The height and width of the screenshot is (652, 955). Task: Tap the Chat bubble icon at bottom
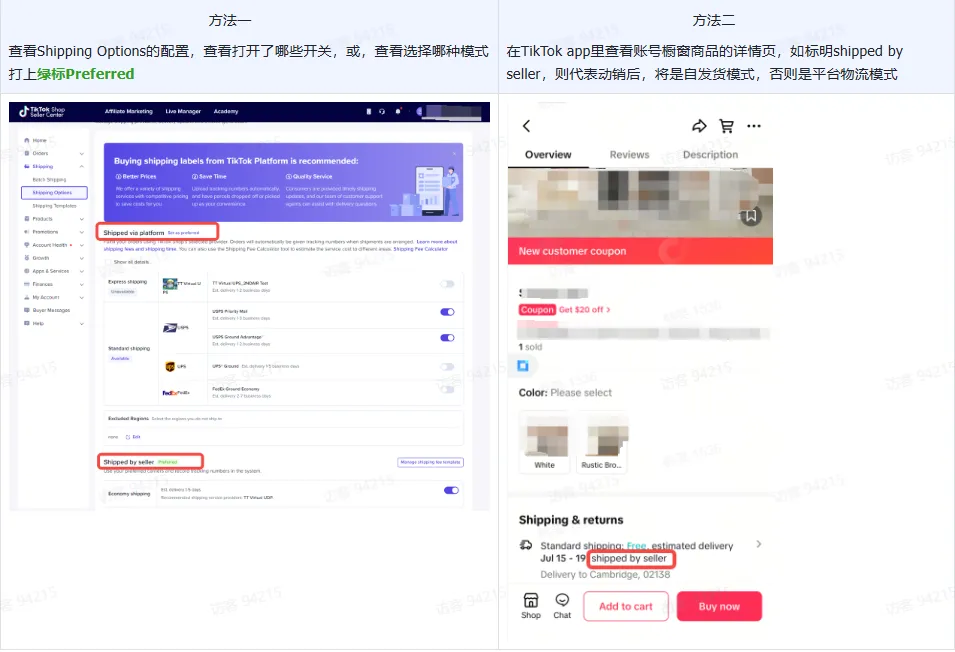coord(562,600)
